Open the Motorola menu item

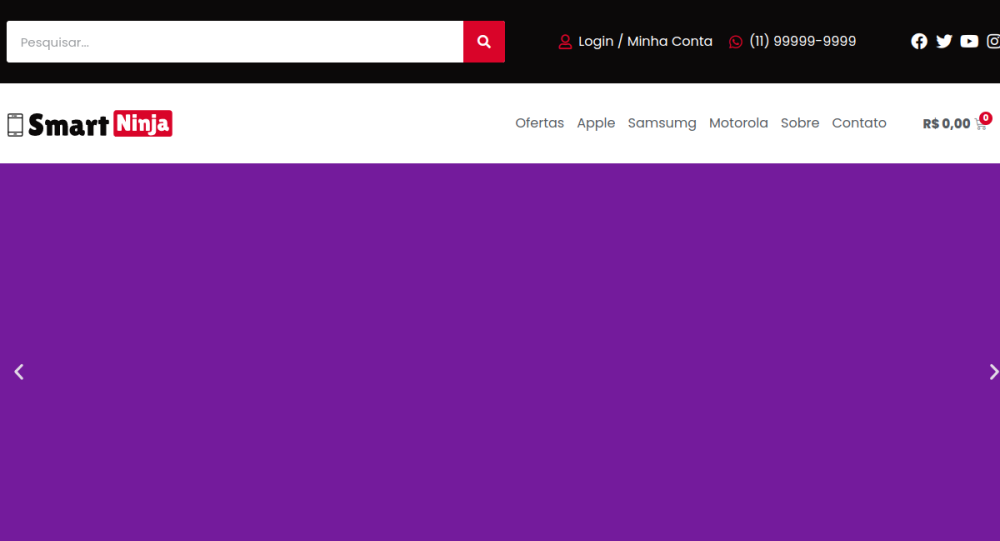[739, 123]
